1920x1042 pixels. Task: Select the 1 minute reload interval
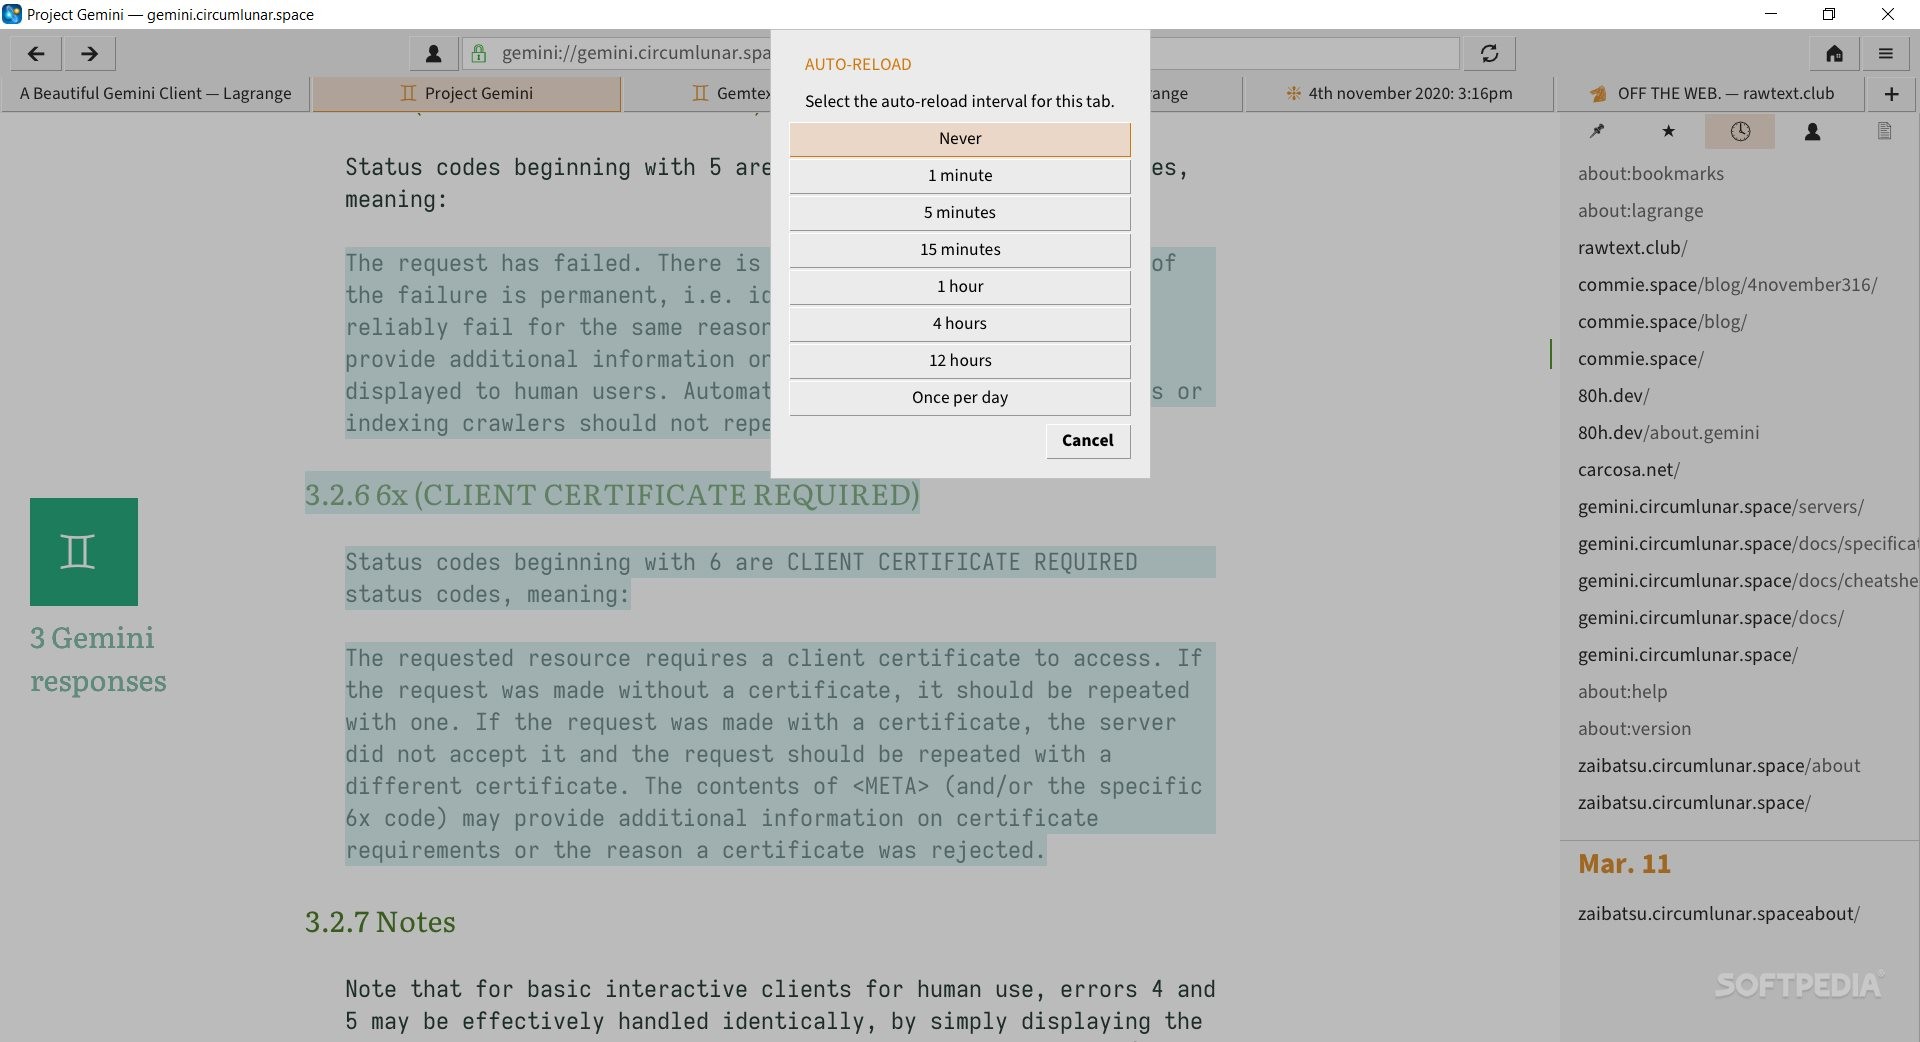pyautogui.click(x=960, y=176)
